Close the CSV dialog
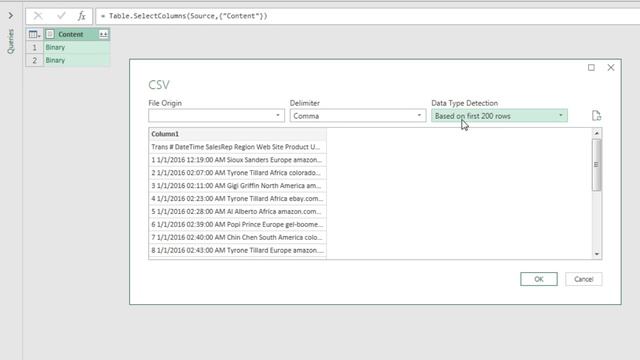The image size is (640, 360). pos(611,67)
